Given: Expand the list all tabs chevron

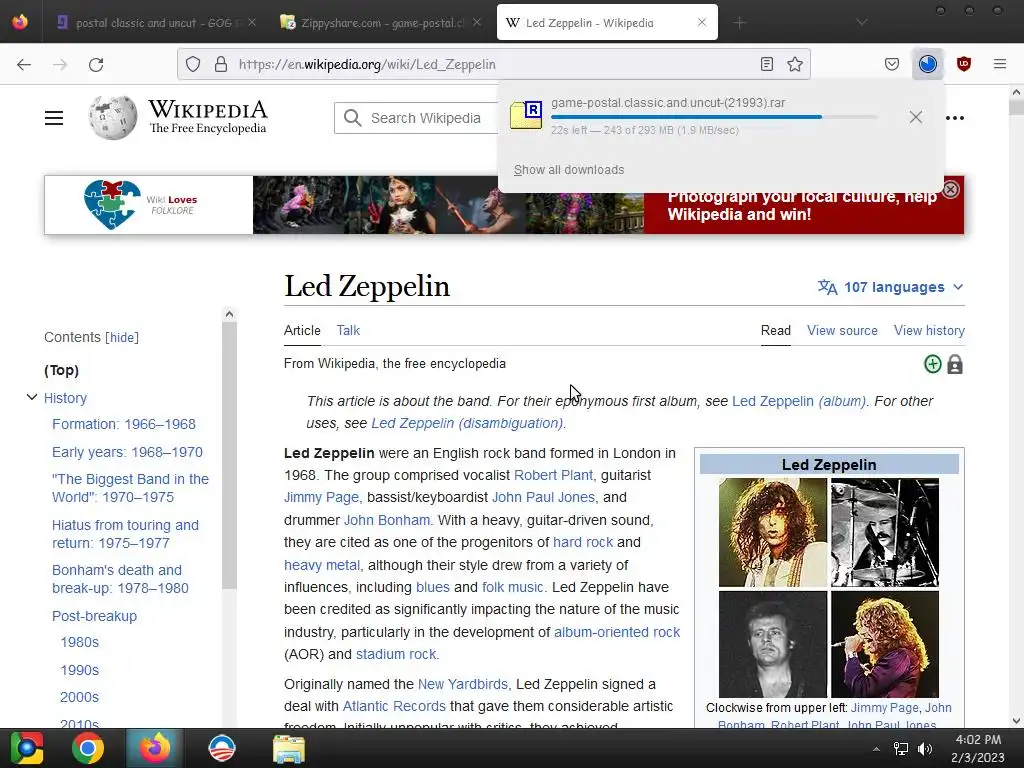Looking at the screenshot, I should pos(862,23).
